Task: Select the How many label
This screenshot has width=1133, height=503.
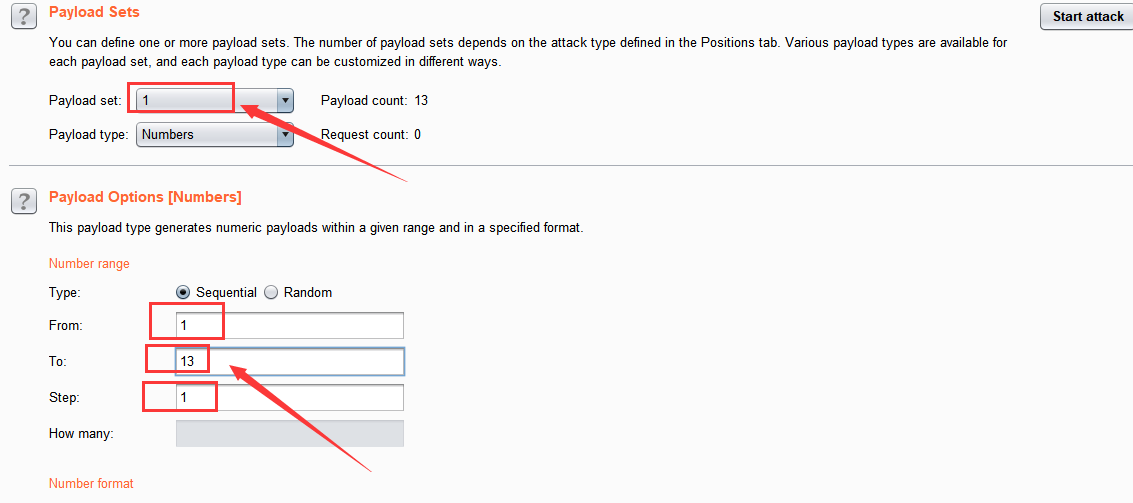Action: click(82, 434)
